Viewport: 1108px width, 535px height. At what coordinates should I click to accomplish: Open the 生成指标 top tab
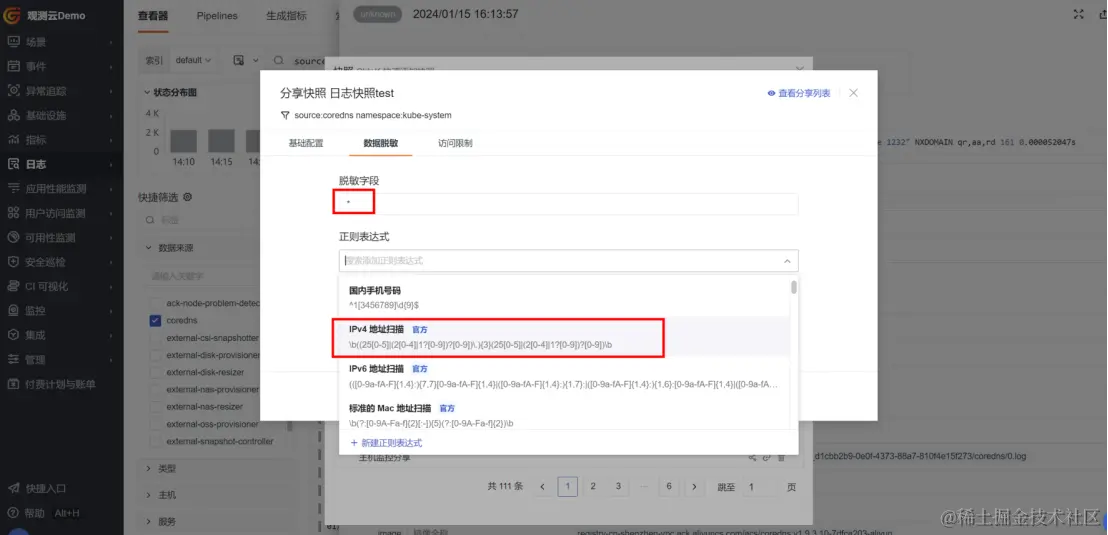tap(287, 16)
